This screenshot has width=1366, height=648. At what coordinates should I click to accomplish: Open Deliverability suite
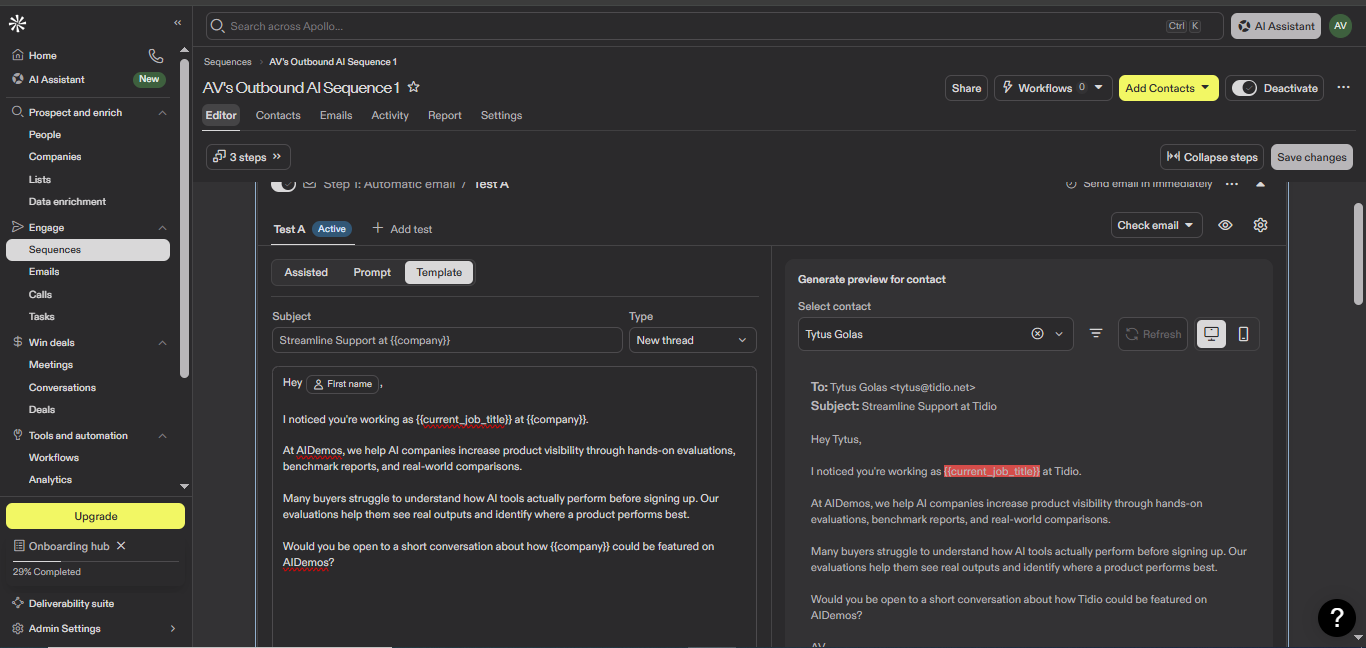pos(71,603)
